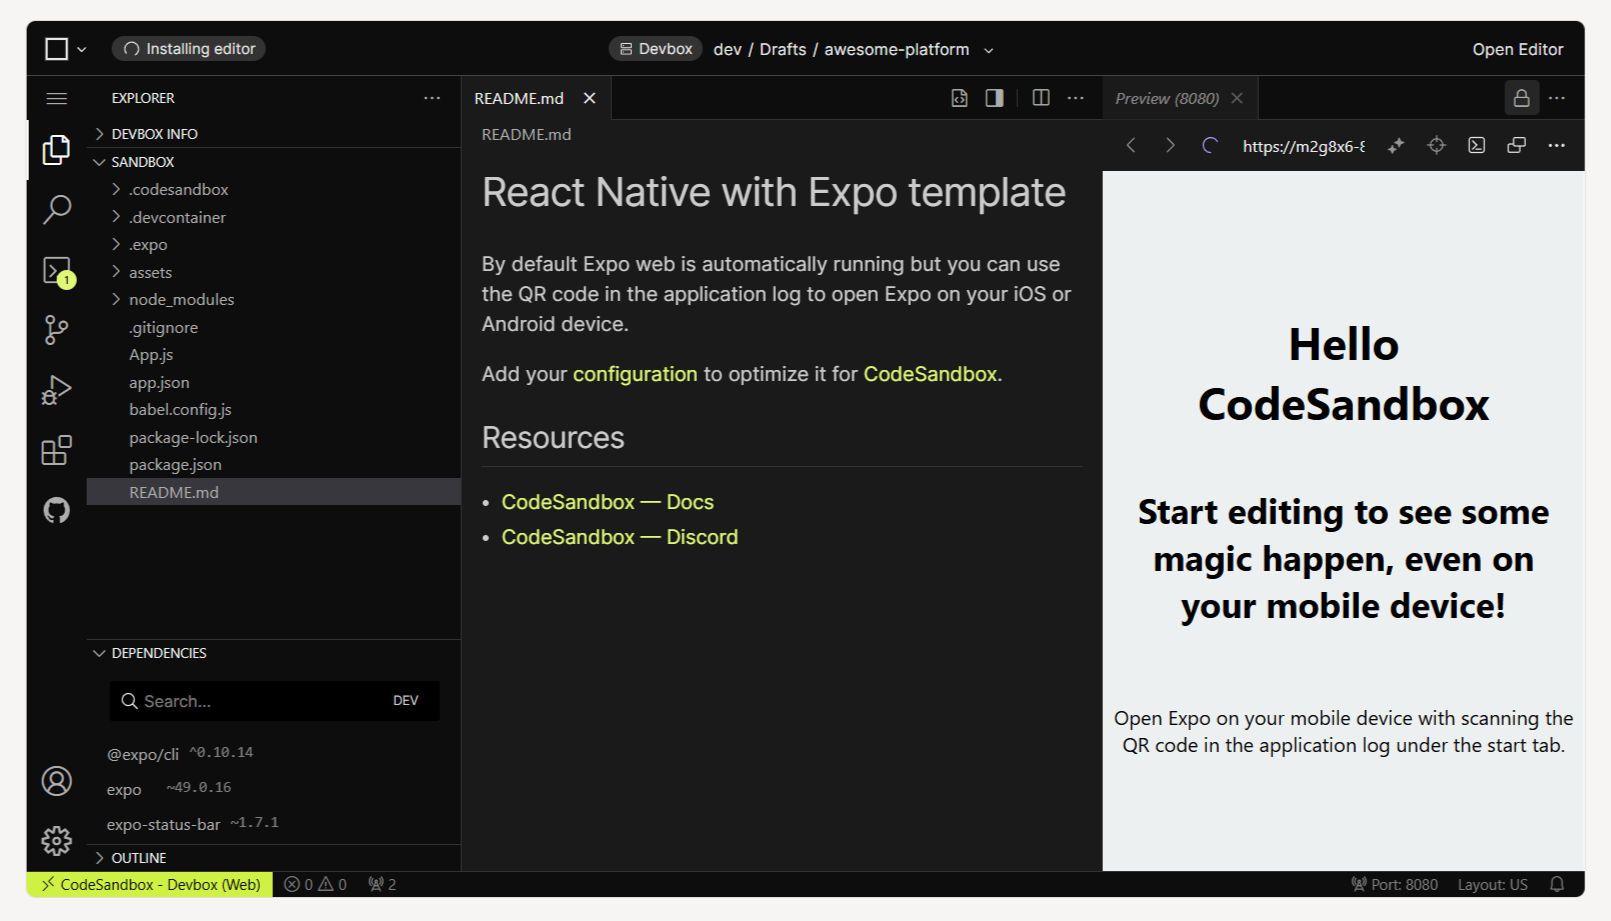Screen dimensions: 1611x921
Task: Collapse DEPENDENCIES section
Action: (274, 653)
